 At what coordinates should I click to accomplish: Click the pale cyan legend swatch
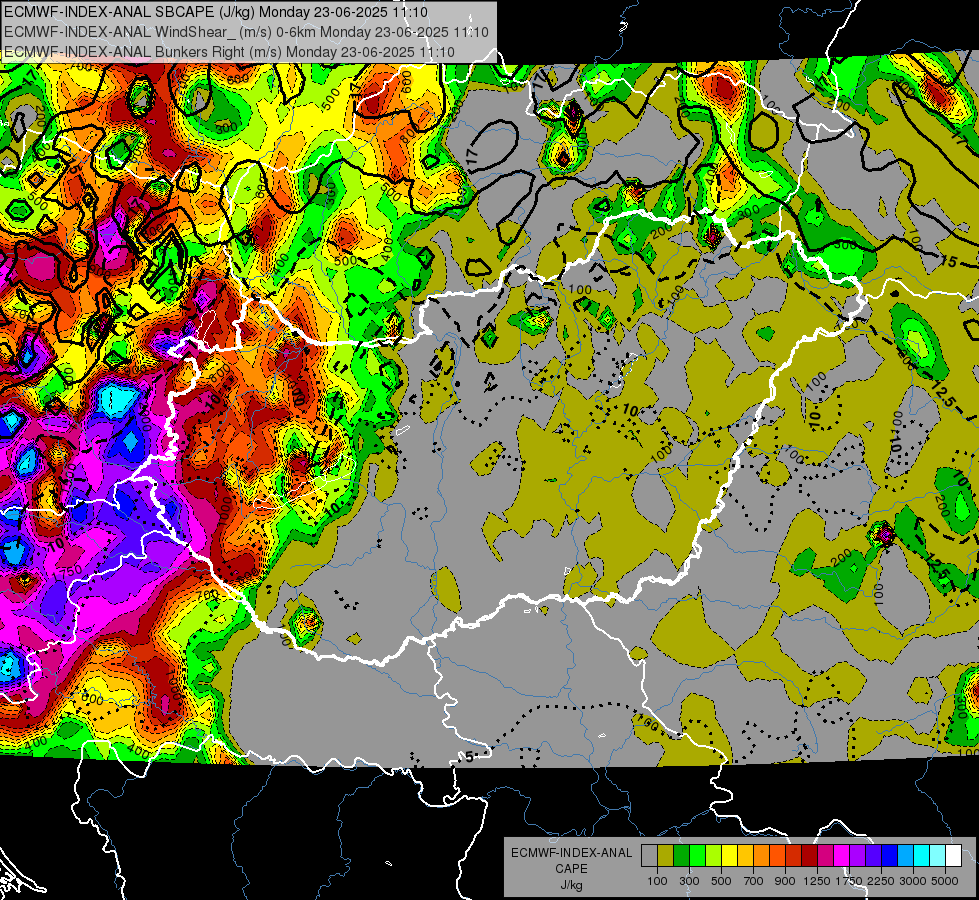click(x=937, y=856)
